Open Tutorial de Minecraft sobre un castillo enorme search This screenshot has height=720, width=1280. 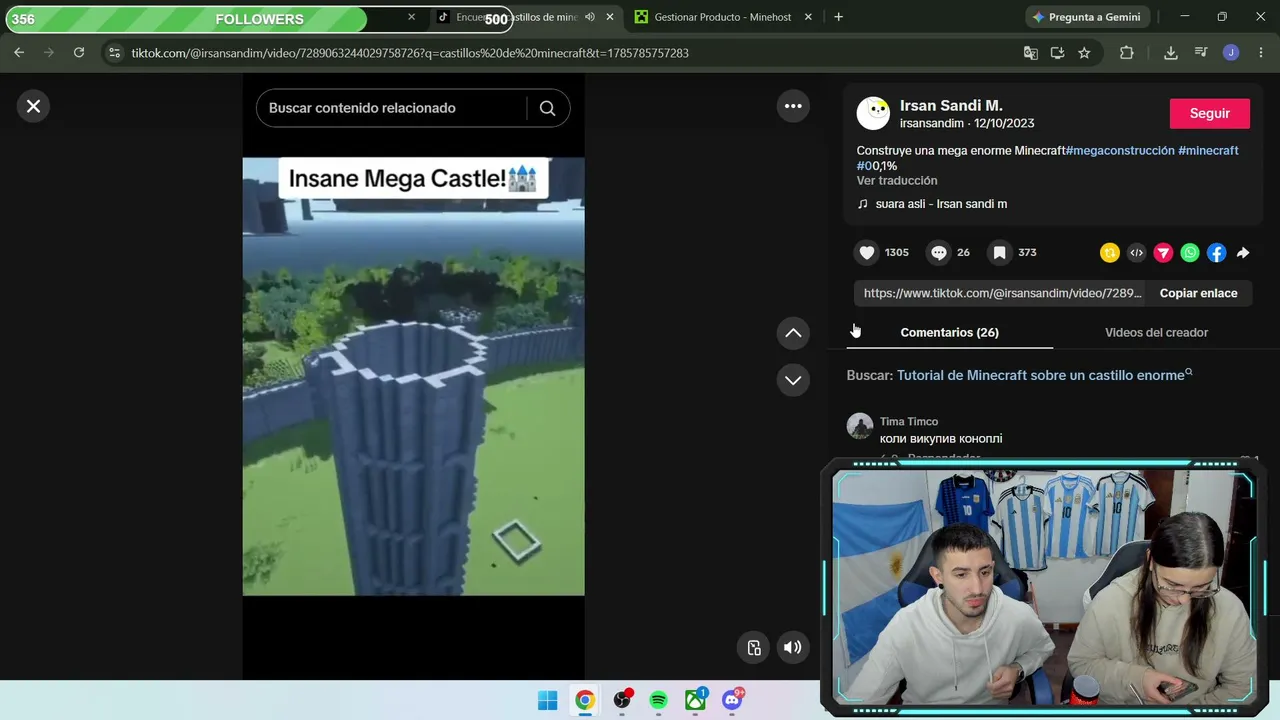(x=1040, y=375)
